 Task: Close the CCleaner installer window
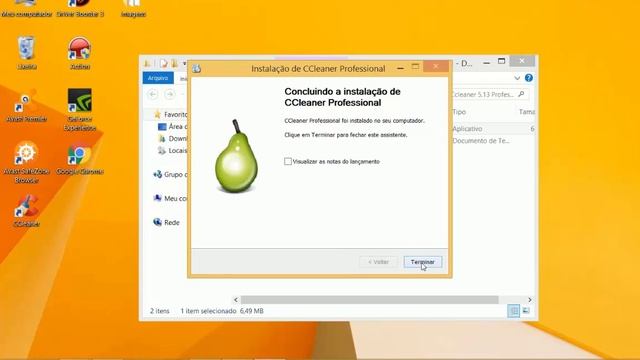(436, 67)
